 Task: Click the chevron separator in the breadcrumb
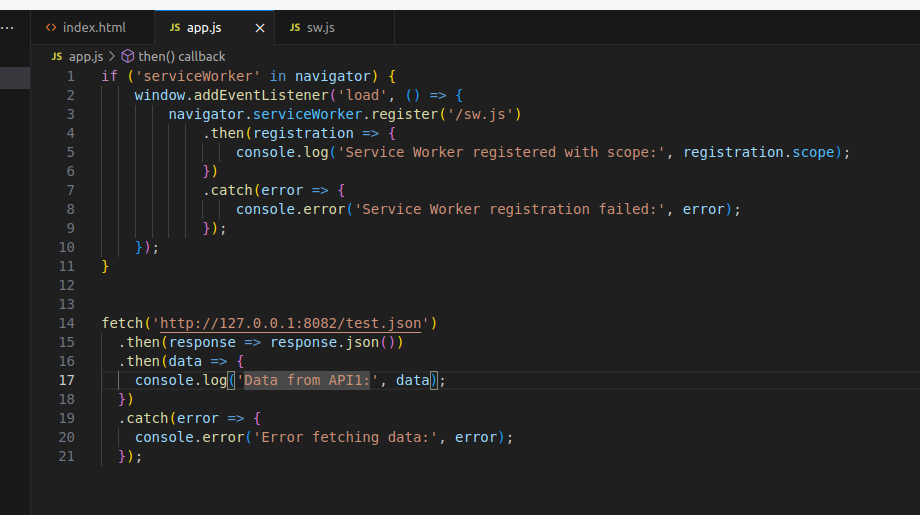click(x=112, y=57)
